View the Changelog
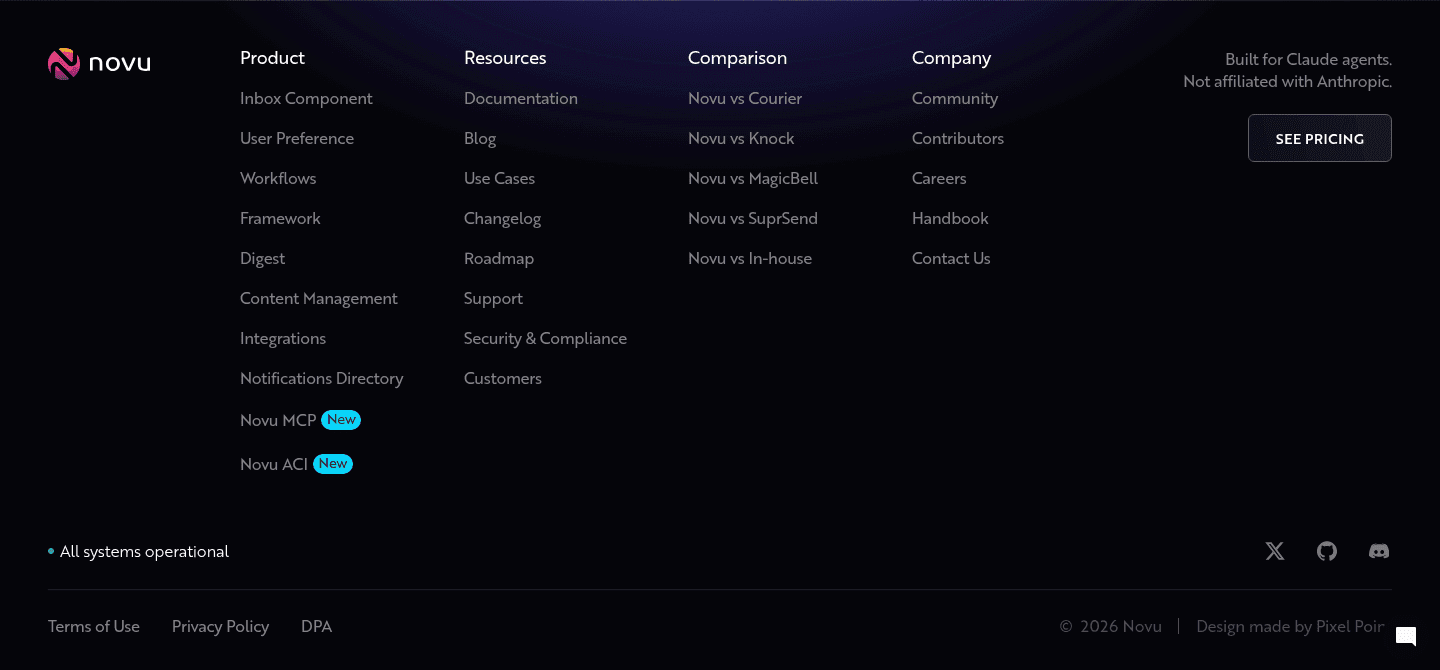The width and height of the screenshot is (1440, 670). click(502, 218)
